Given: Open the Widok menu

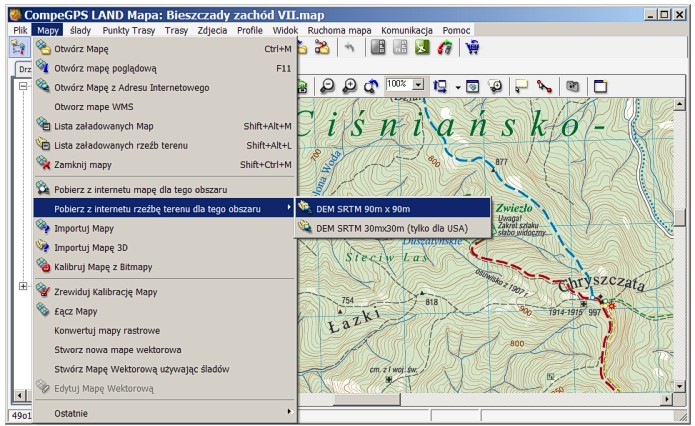Looking at the screenshot, I should click(x=285, y=30).
